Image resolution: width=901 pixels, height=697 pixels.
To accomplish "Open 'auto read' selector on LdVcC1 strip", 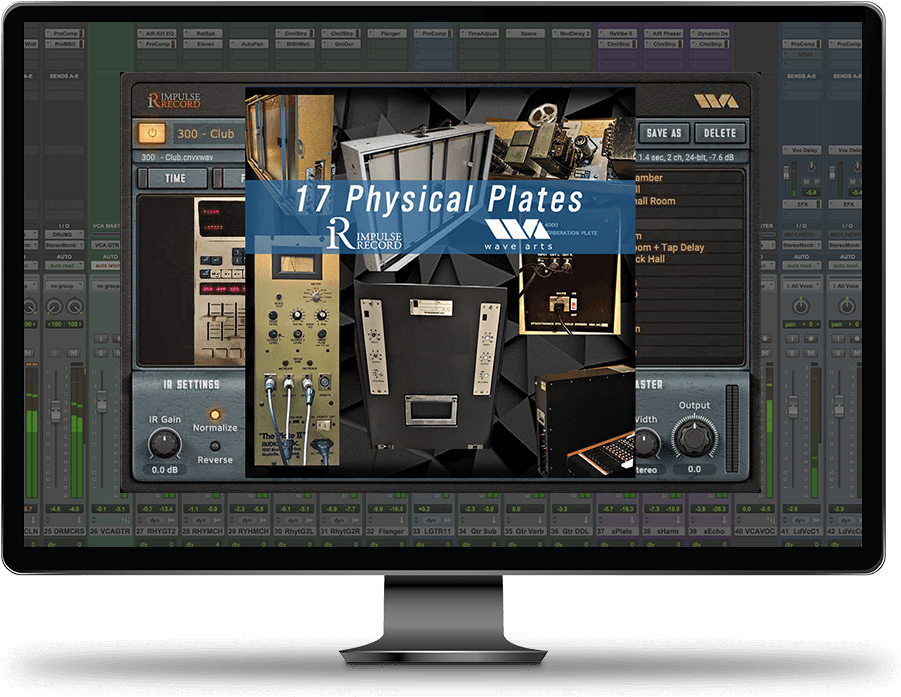I will pyautogui.click(x=802, y=265).
